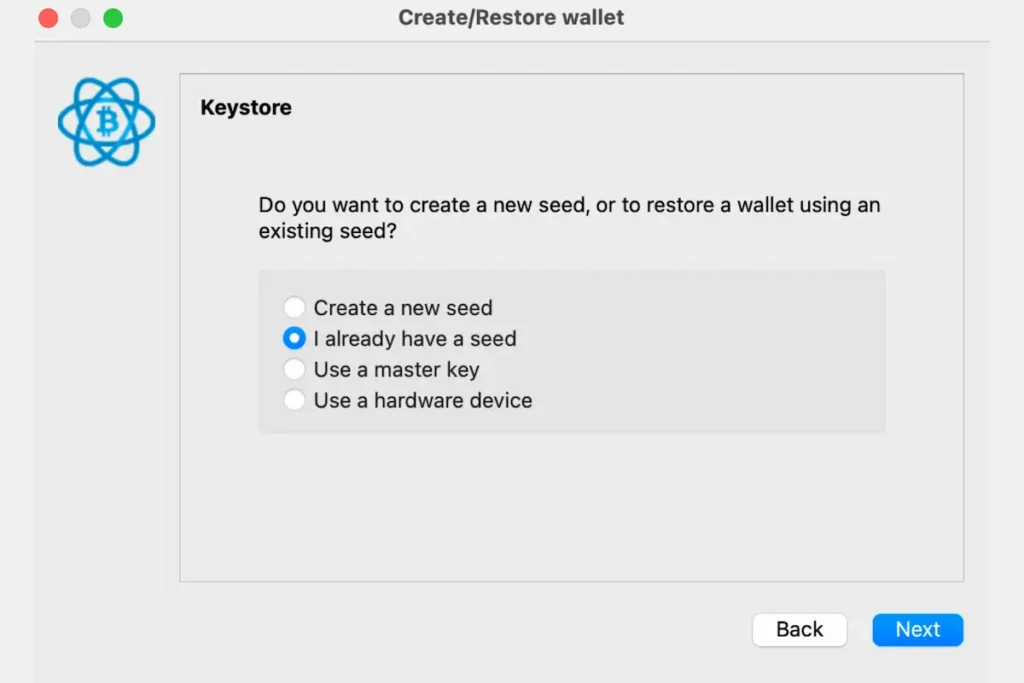1024x683 pixels.
Task: Click the green maximize window button
Action: pyautogui.click(x=113, y=18)
